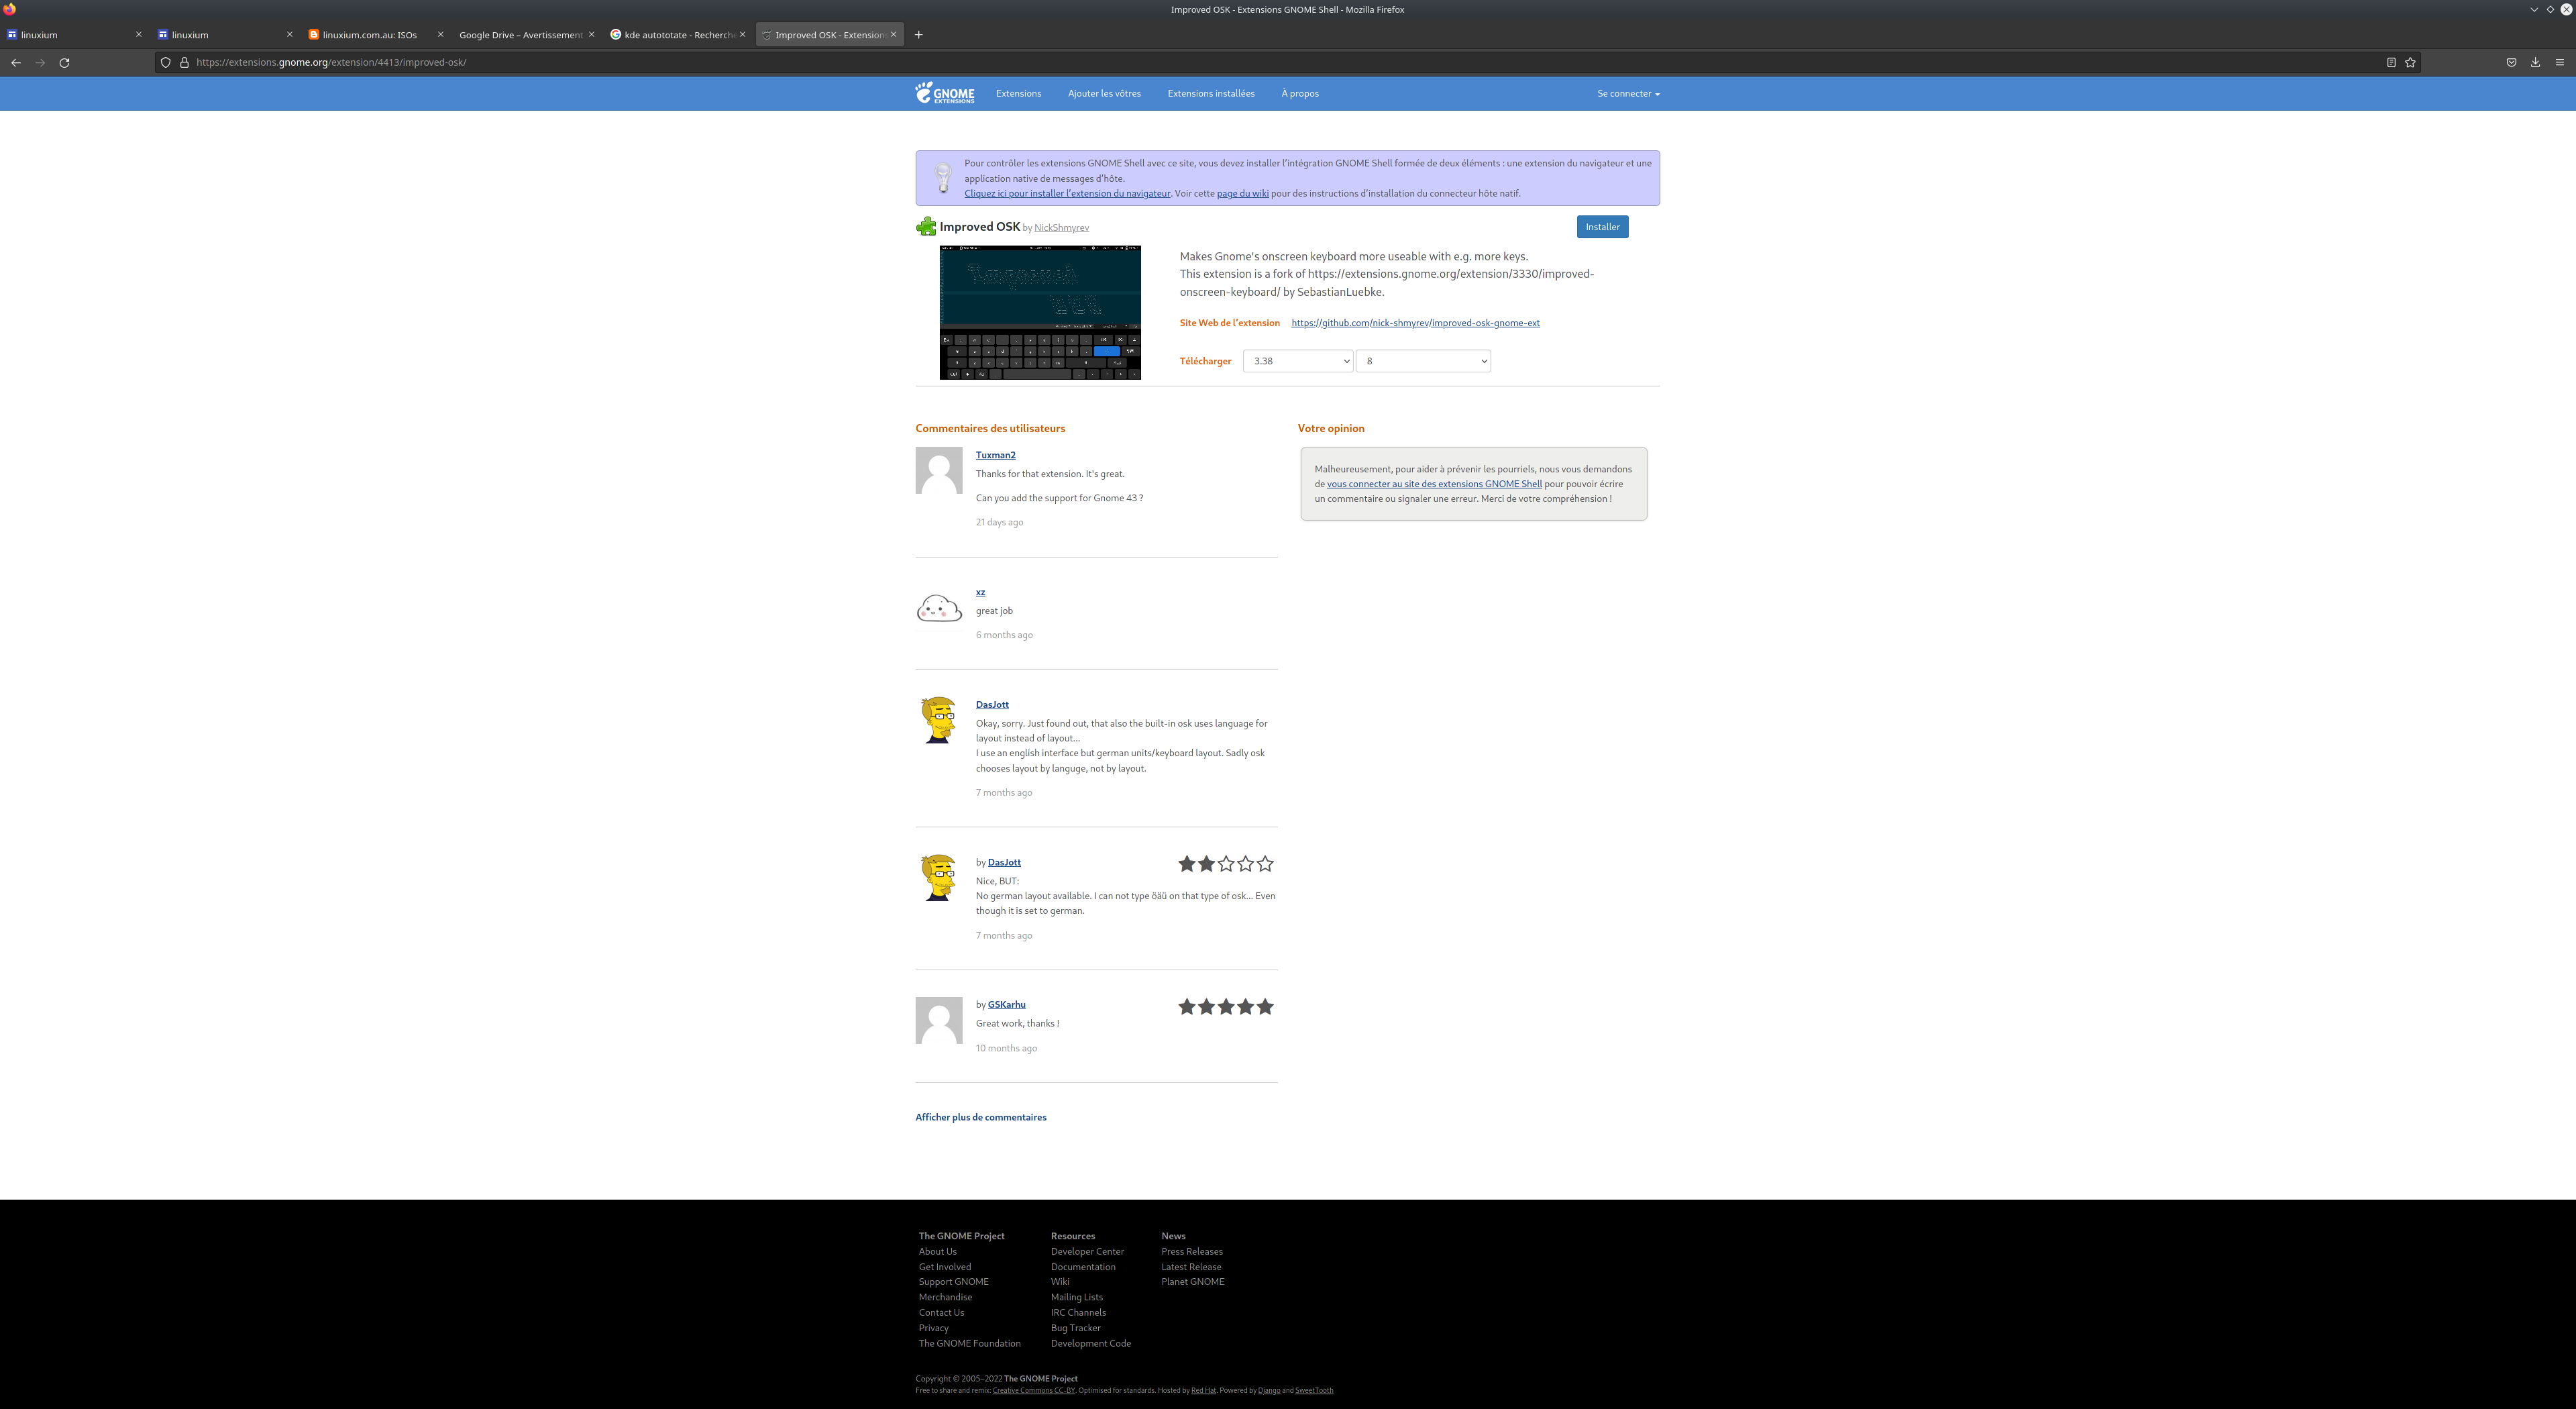Open the Firefox hamburger application menu
Viewport: 2576px width, 1409px height.
2560,62
